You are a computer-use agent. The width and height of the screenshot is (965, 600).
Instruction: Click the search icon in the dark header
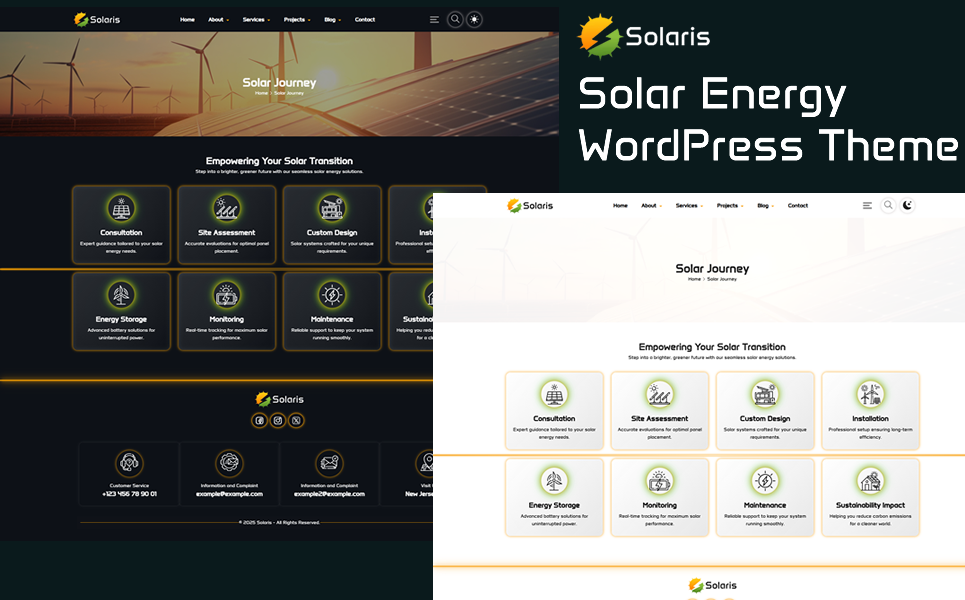(x=455, y=19)
